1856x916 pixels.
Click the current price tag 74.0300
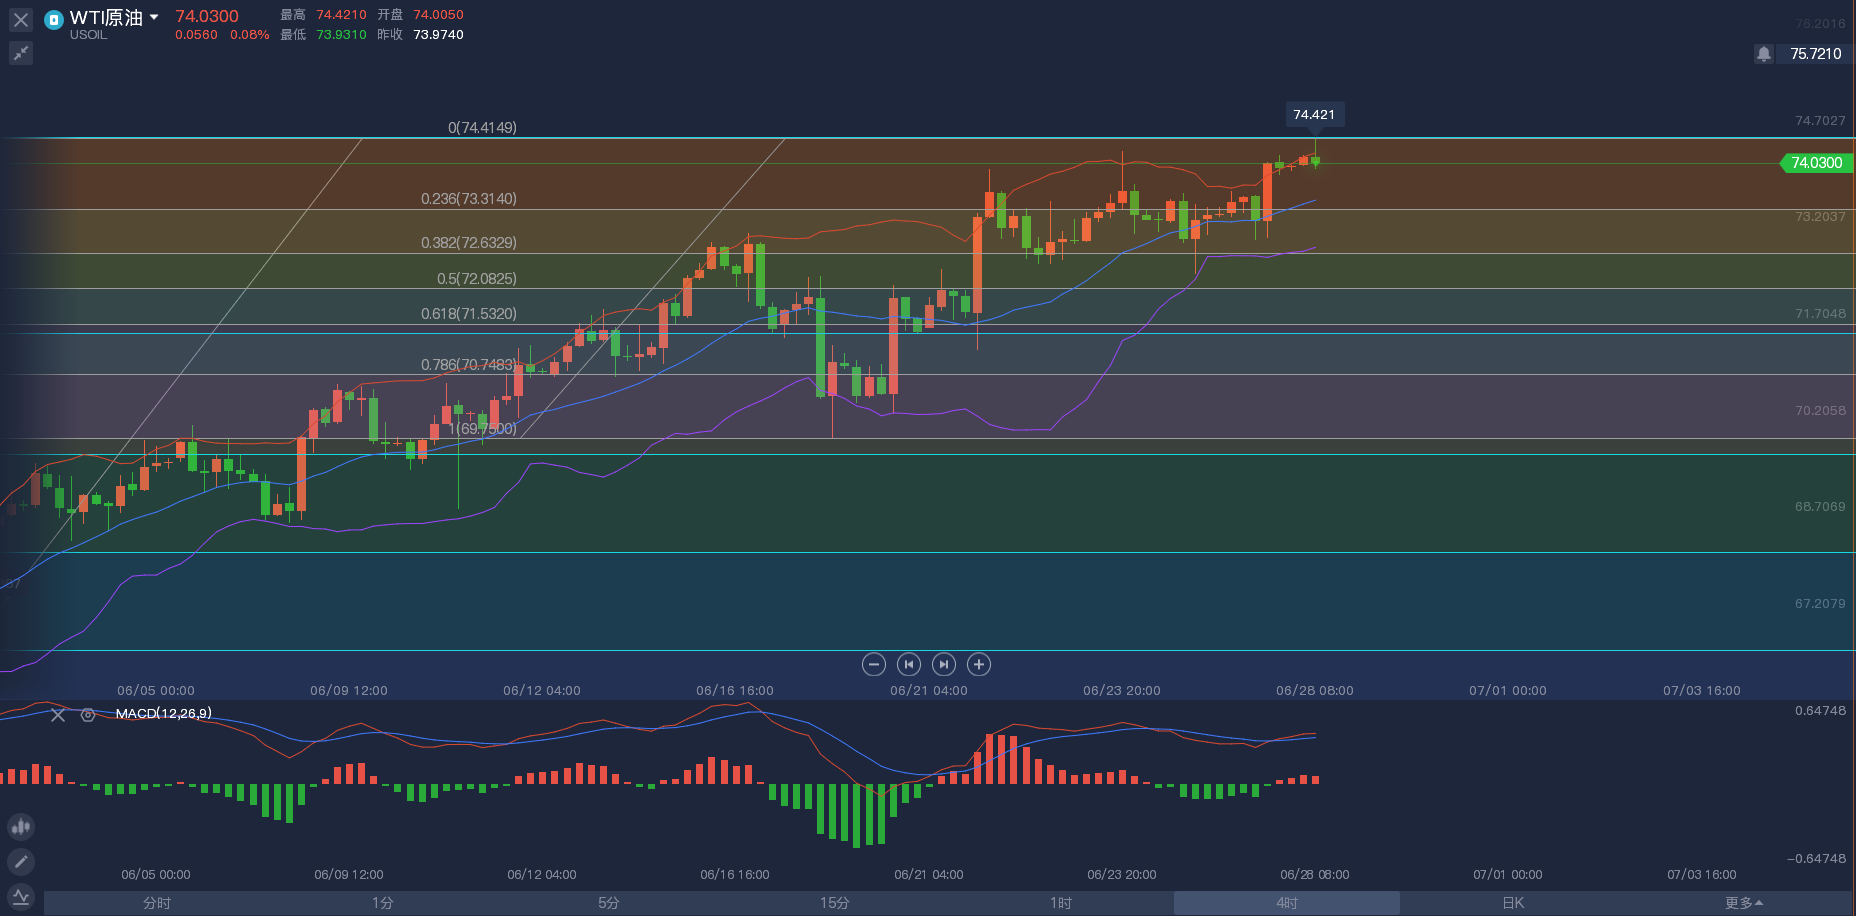[1817, 163]
